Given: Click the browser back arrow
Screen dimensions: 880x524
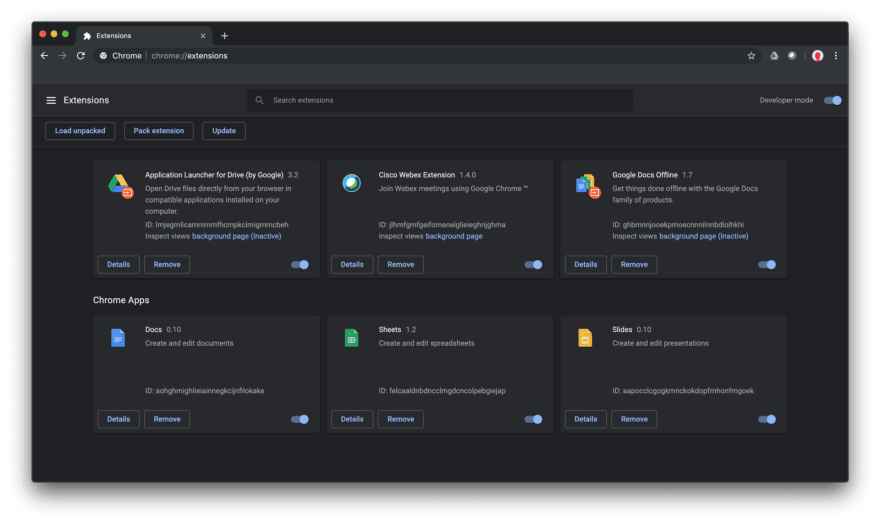Looking at the screenshot, I should 44,56.
